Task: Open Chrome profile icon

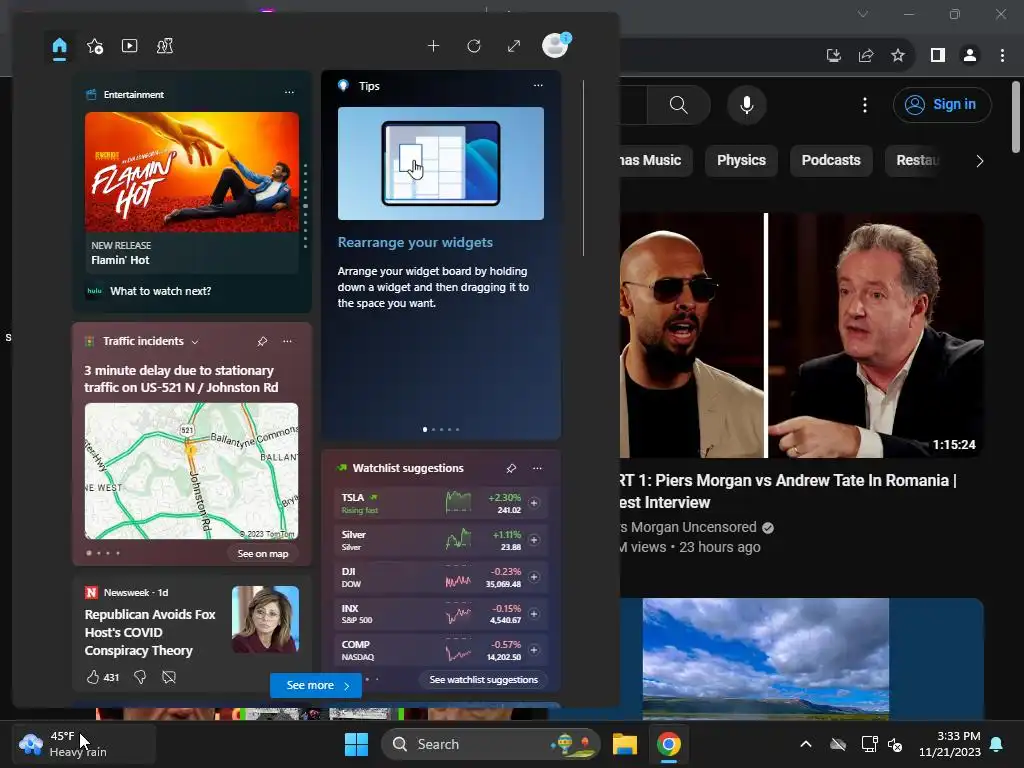Action: coord(970,56)
